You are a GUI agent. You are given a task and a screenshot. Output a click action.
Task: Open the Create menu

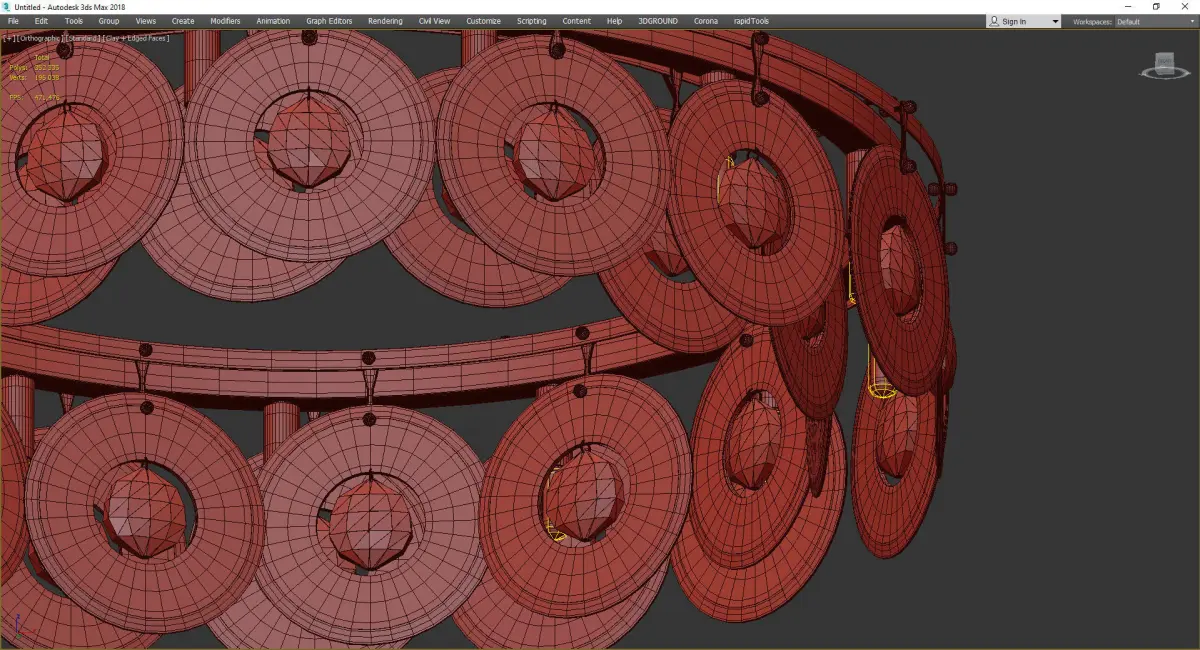point(183,21)
